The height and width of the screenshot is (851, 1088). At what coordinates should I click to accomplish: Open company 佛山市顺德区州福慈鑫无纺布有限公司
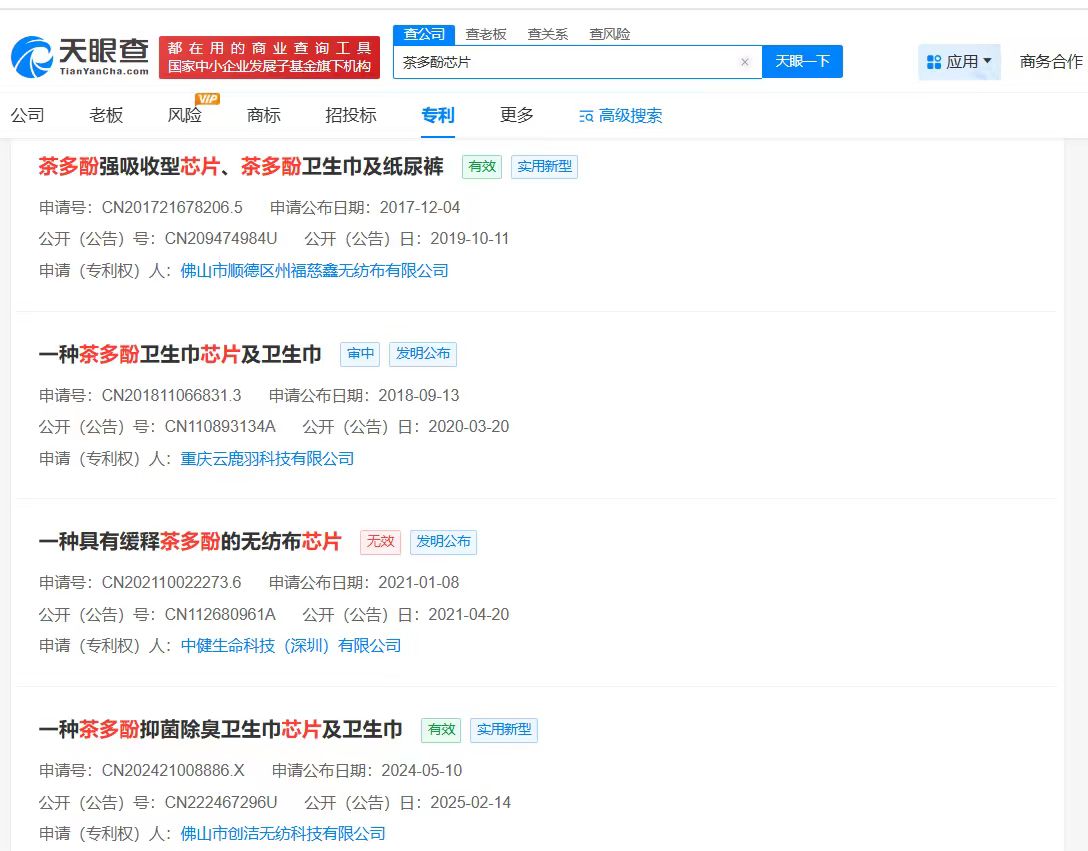click(314, 271)
